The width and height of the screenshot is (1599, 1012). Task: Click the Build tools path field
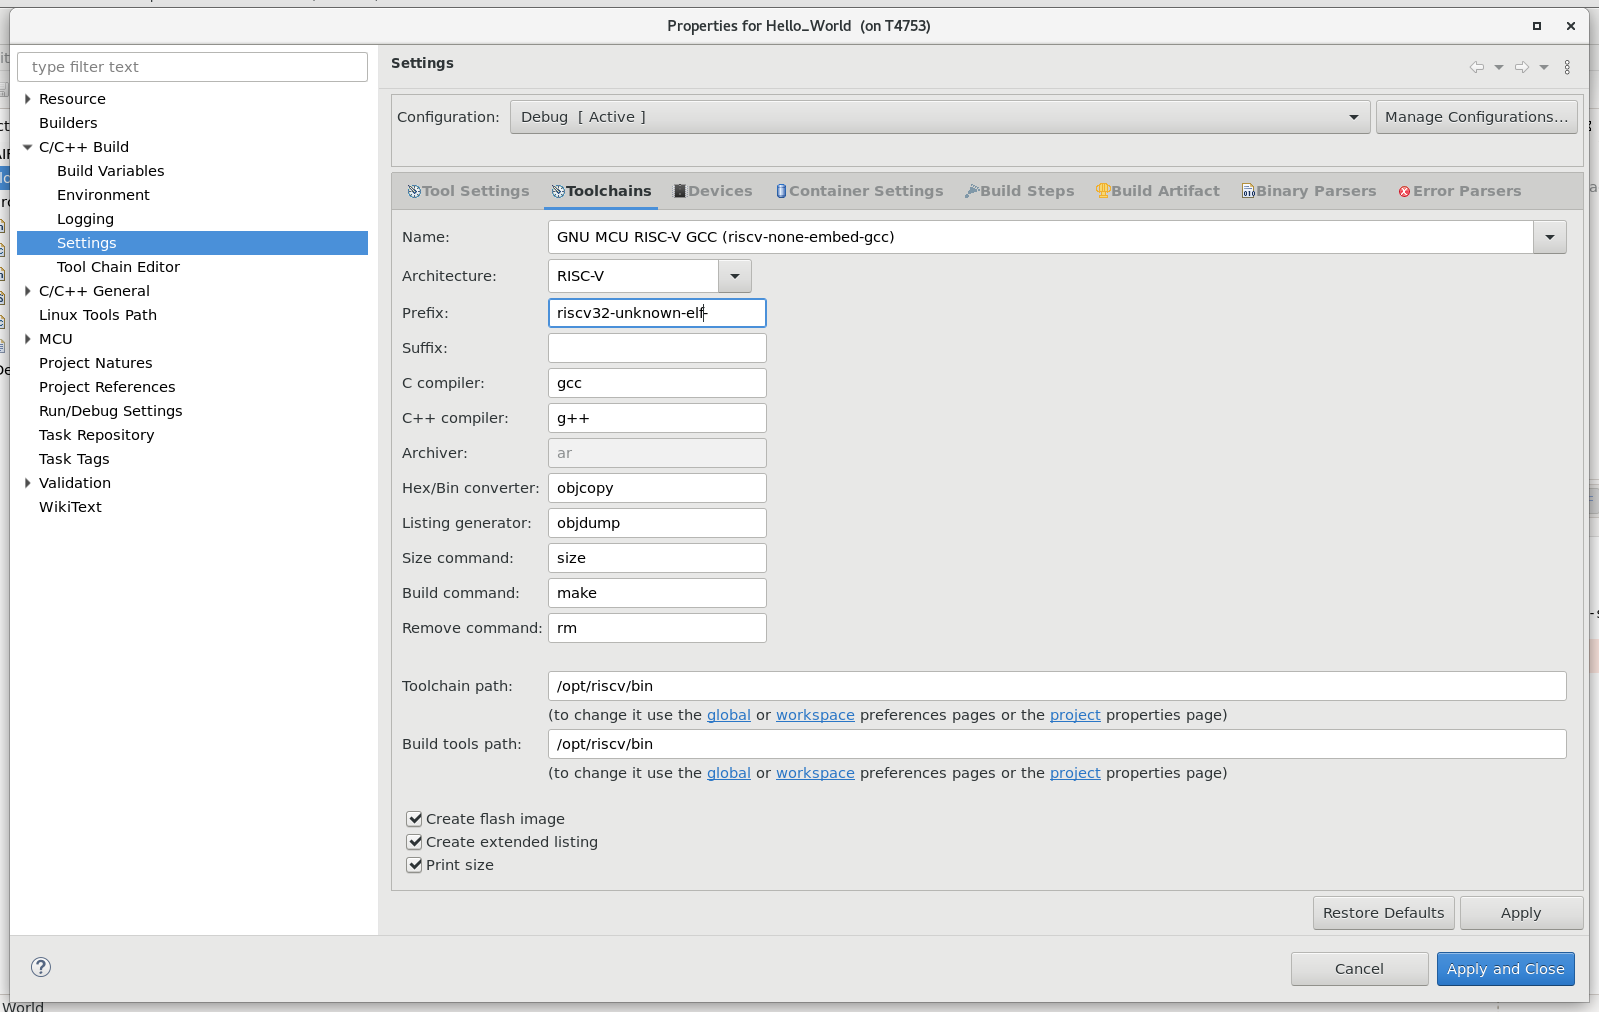pos(1057,744)
